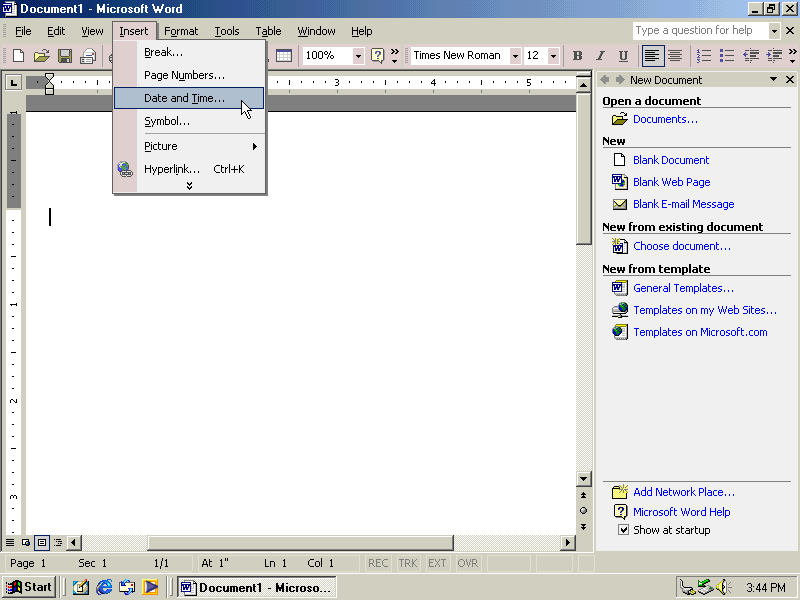Click the vertical scrollbar down arrow
The image size is (800, 600).
tap(583, 479)
